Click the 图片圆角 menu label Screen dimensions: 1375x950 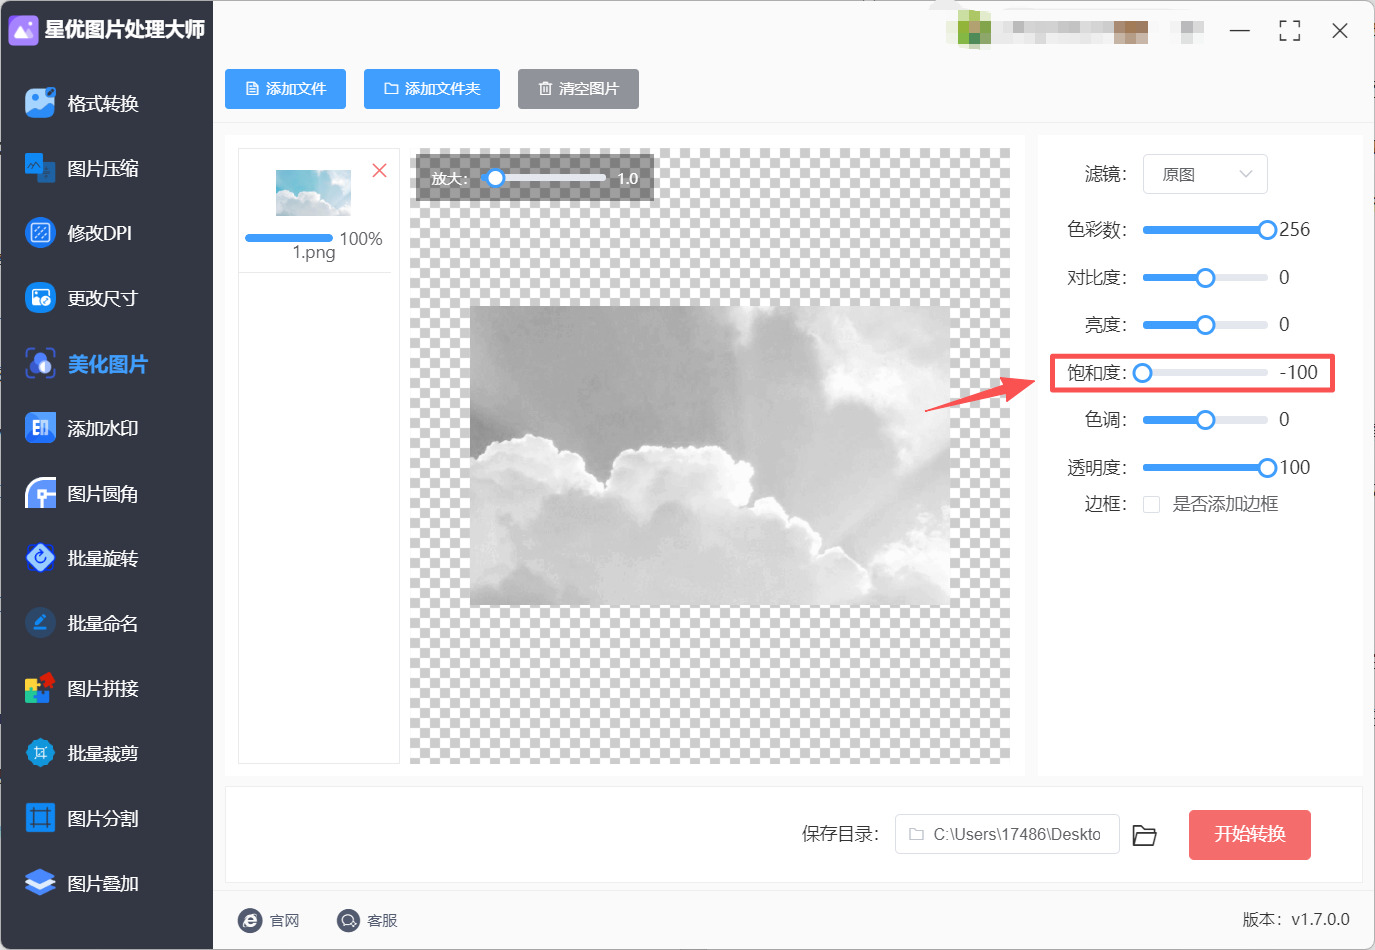pyautogui.click(x=103, y=494)
